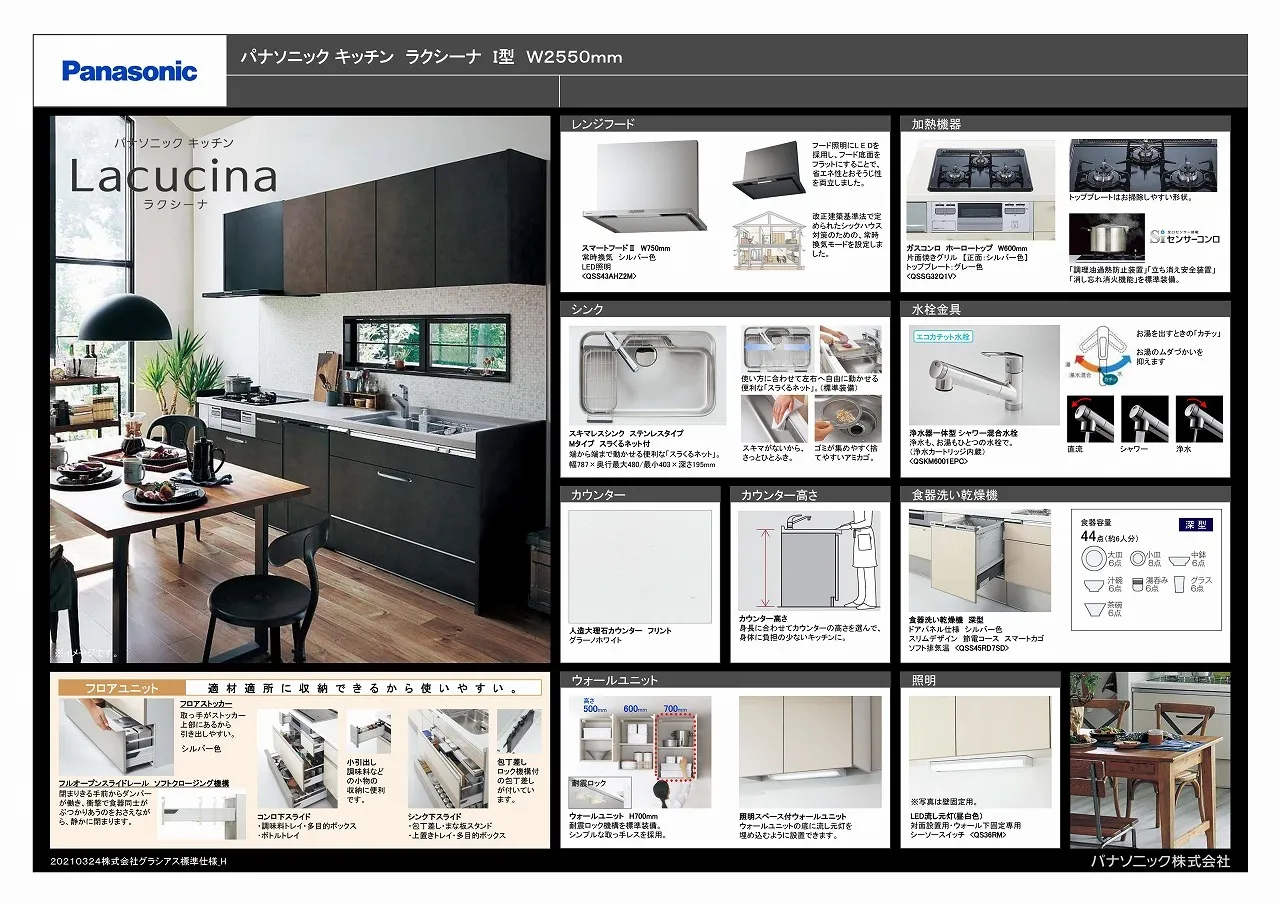Screen dimensions: 1280x904
Task: Open the dining table photo at bottom right
Action: pyautogui.click(x=1149, y=760)
